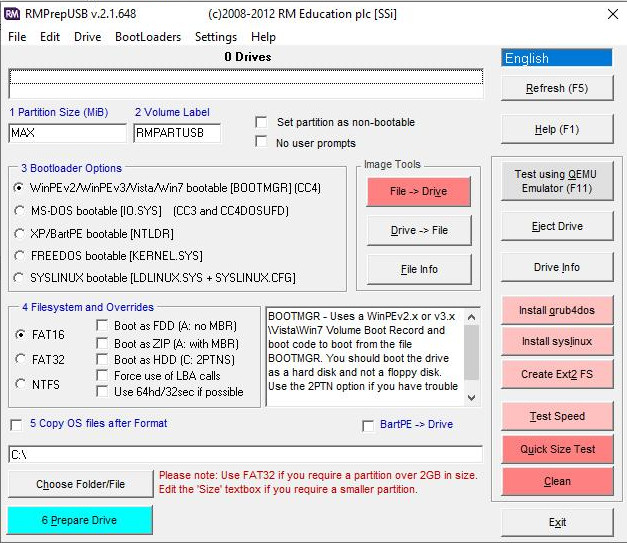Select the FAT32 filesystem radio button
The image size is (627, 543).
[x=19, y=359]
